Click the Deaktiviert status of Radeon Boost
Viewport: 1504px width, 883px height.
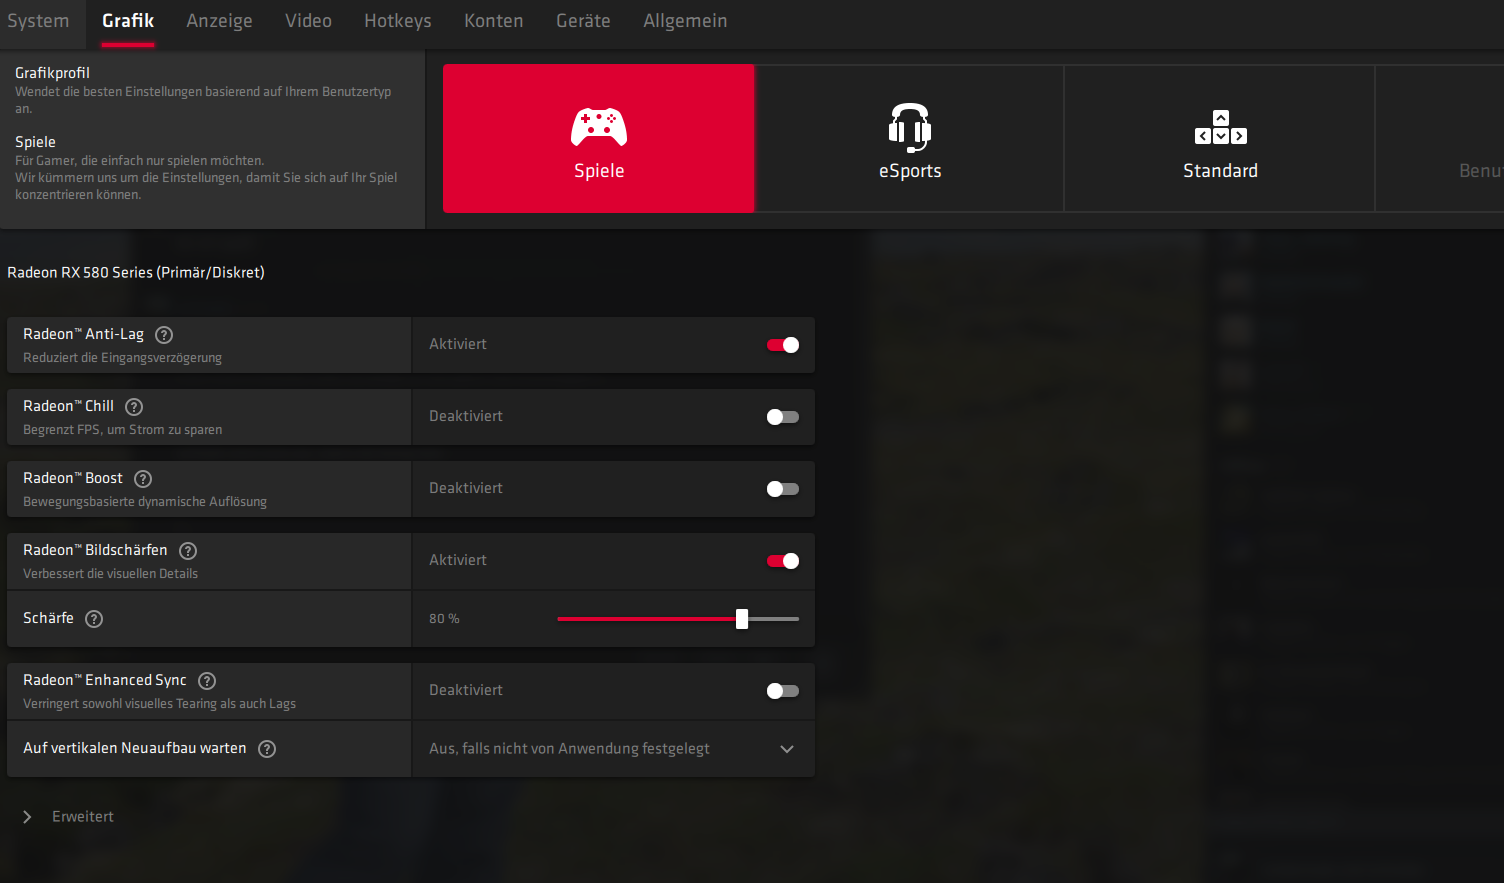(466, 488)
